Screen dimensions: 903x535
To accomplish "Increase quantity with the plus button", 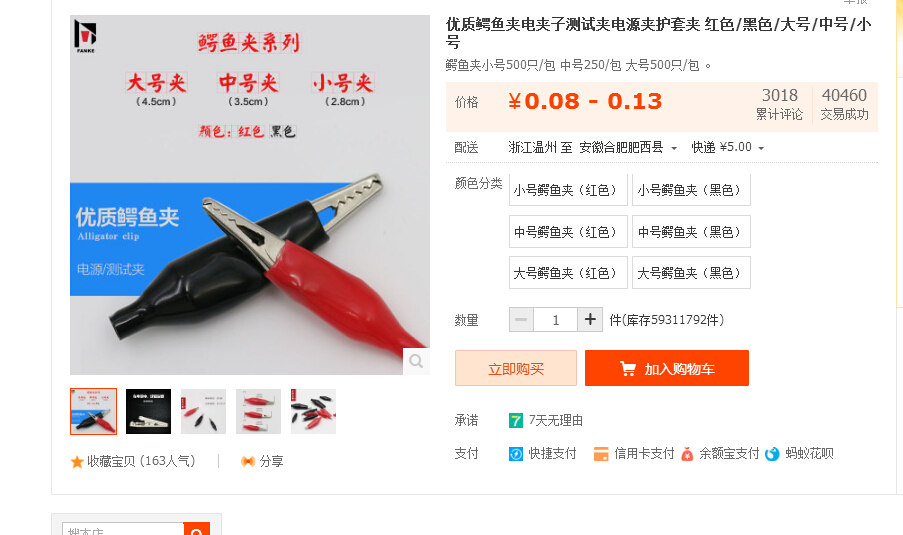I will 590,320.
